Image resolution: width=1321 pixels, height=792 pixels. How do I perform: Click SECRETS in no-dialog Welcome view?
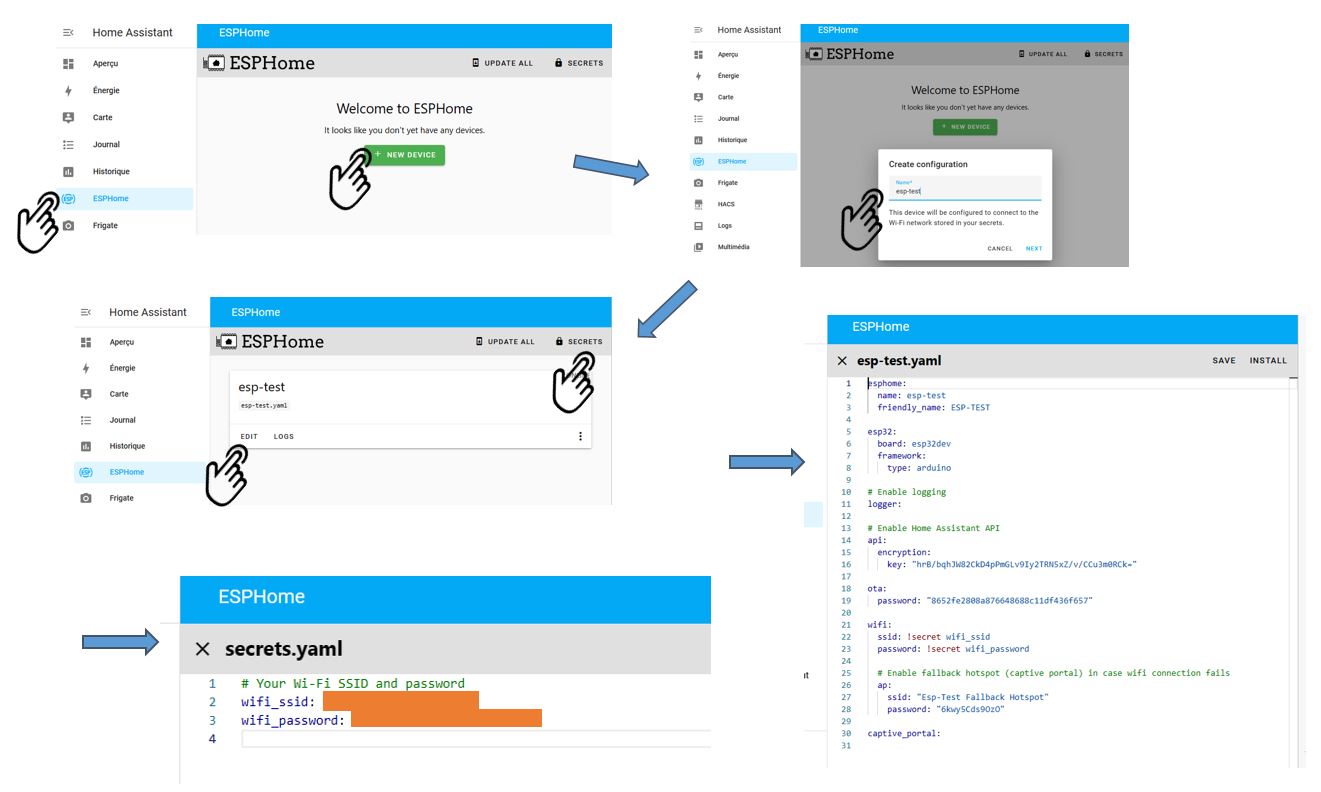pyautogui.click(x=579, y=63)
